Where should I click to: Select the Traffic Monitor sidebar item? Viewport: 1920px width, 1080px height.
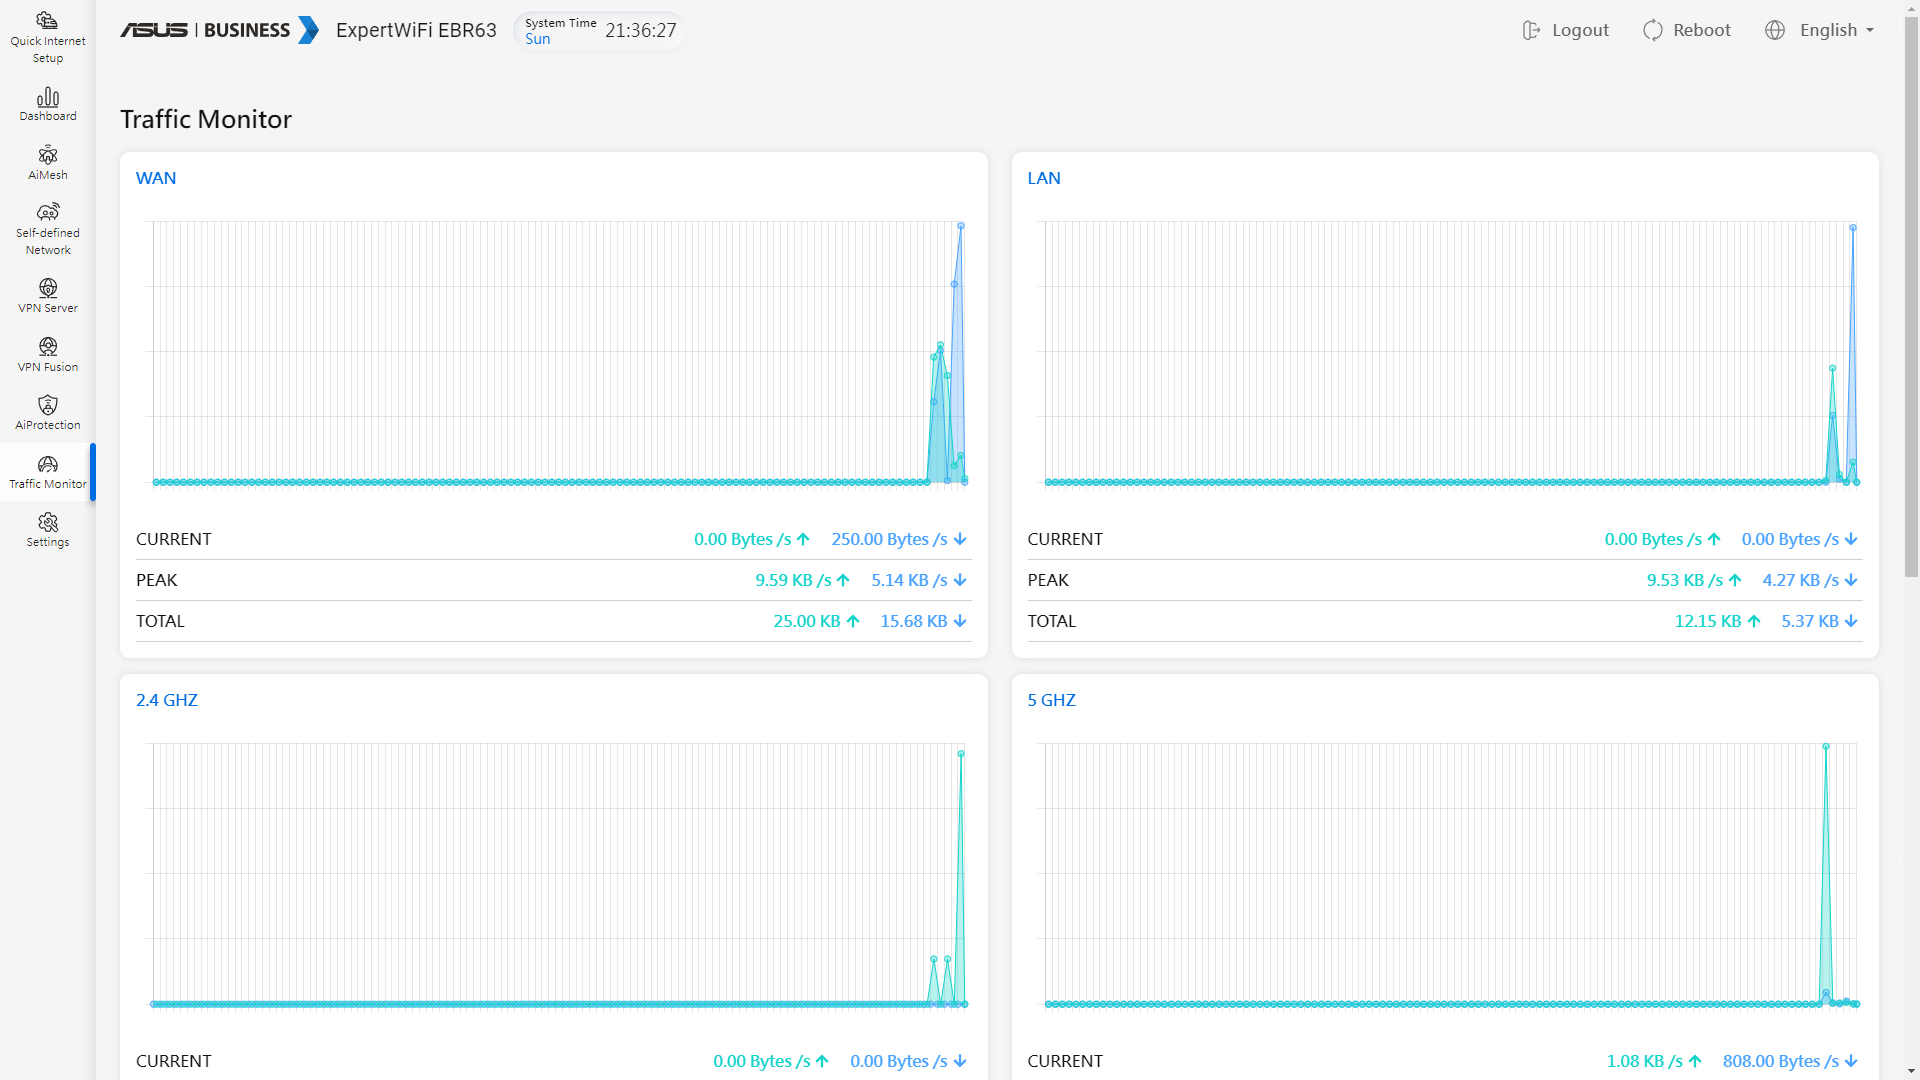click(x=47, y=472)
